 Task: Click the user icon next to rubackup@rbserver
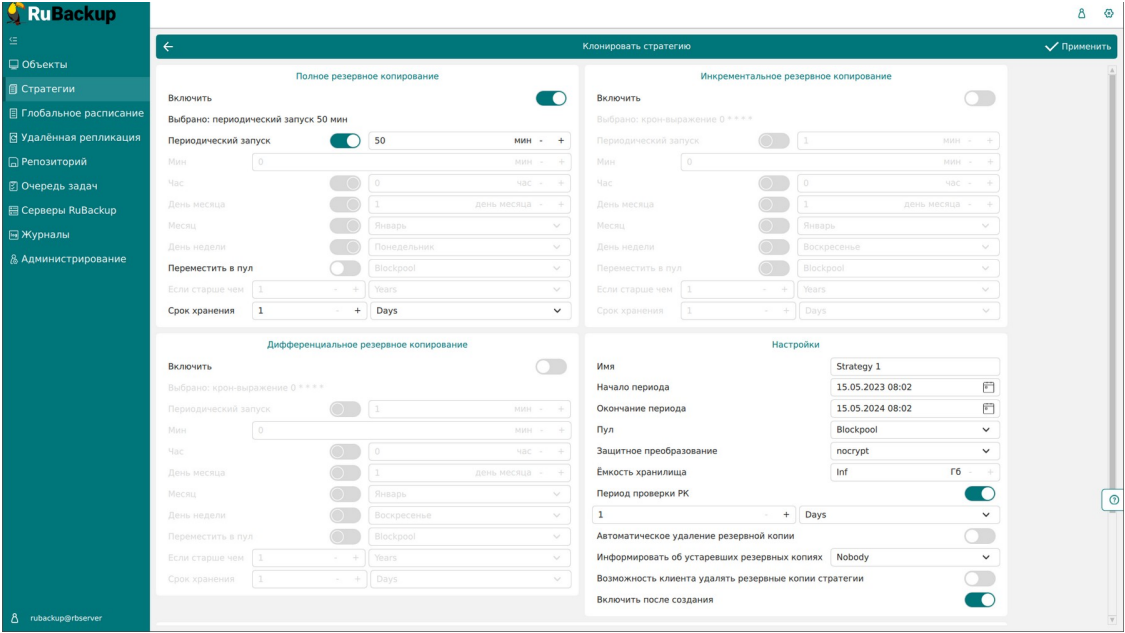pos(14,618)
